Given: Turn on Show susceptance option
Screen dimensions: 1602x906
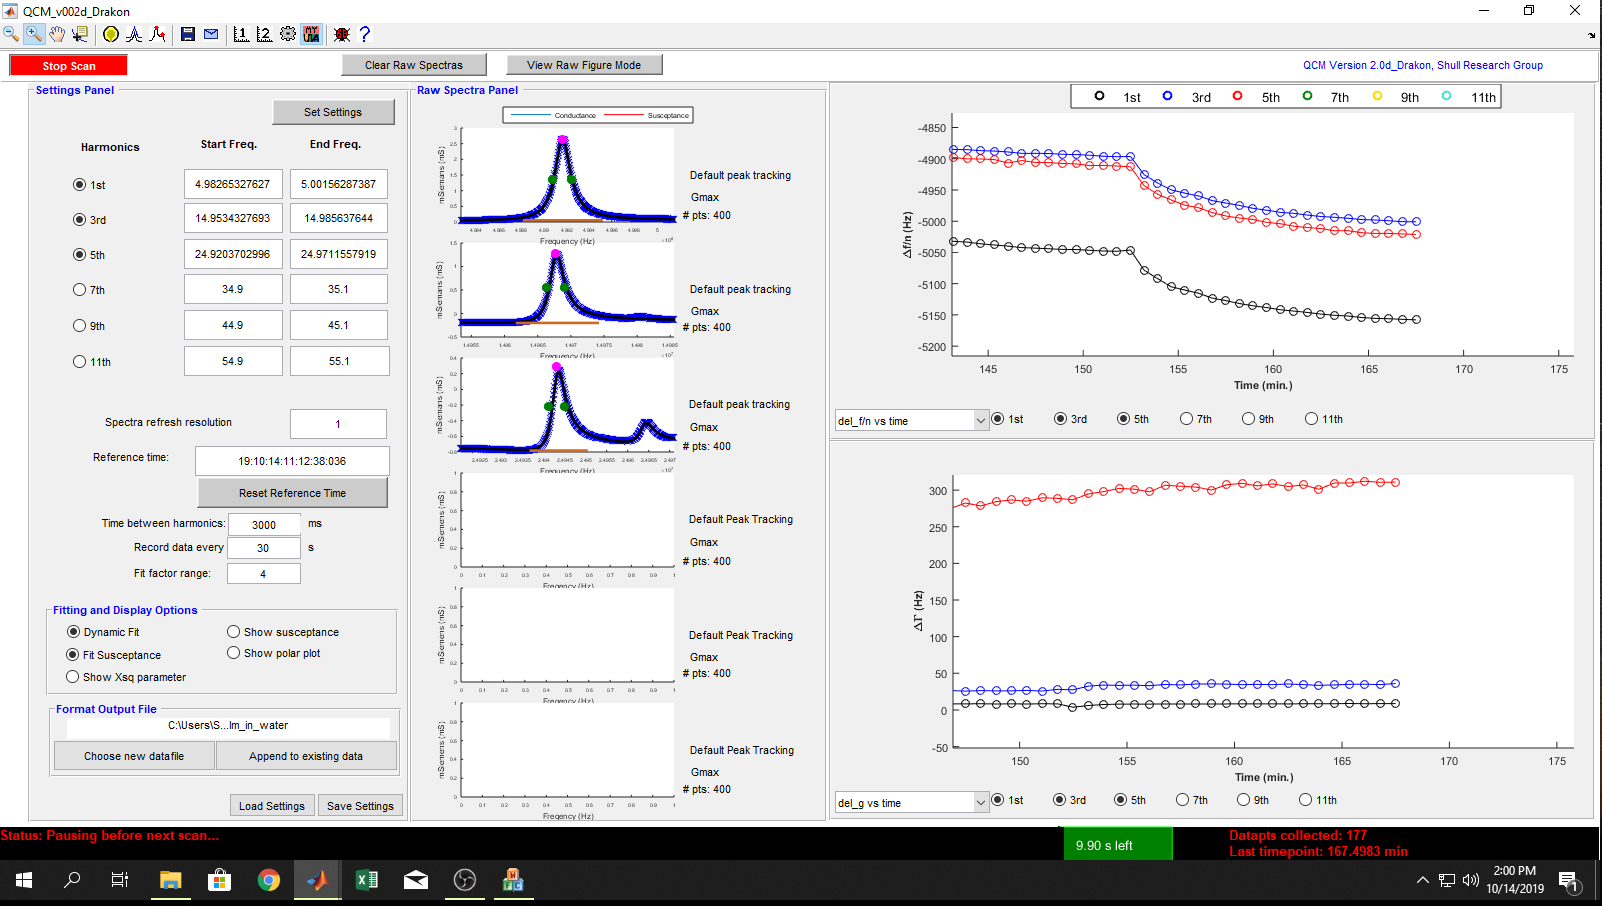Looking at the screenshot, I should tap(234, 632).
